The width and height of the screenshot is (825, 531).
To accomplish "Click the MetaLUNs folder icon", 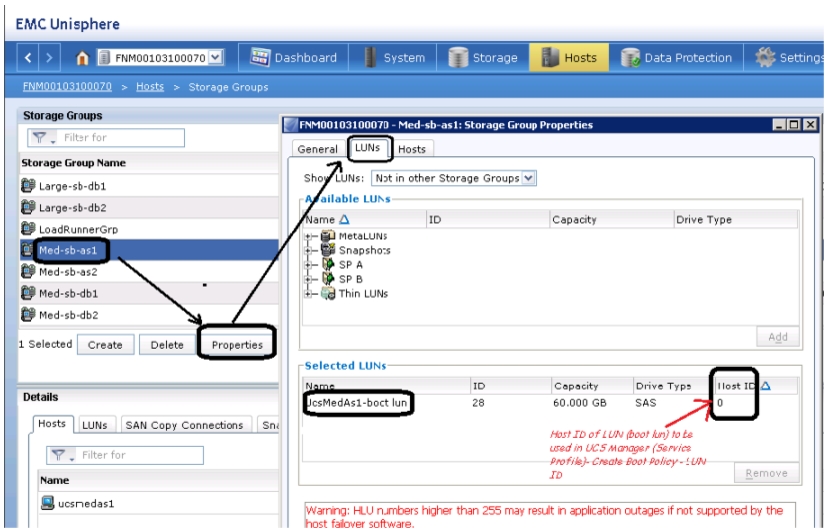I will pos(328,236).
